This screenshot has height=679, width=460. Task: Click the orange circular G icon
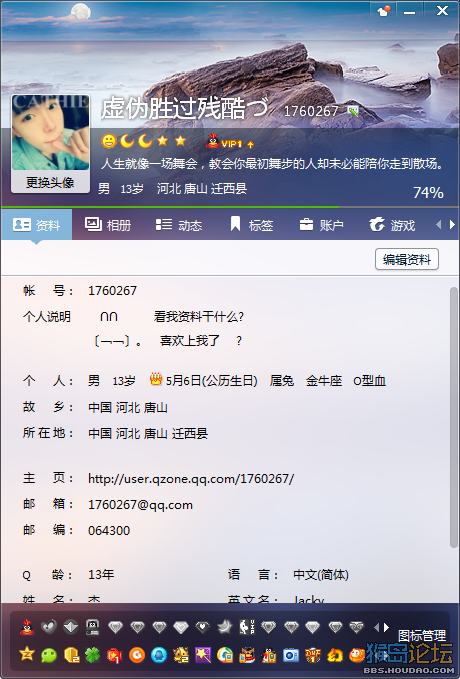137,655
